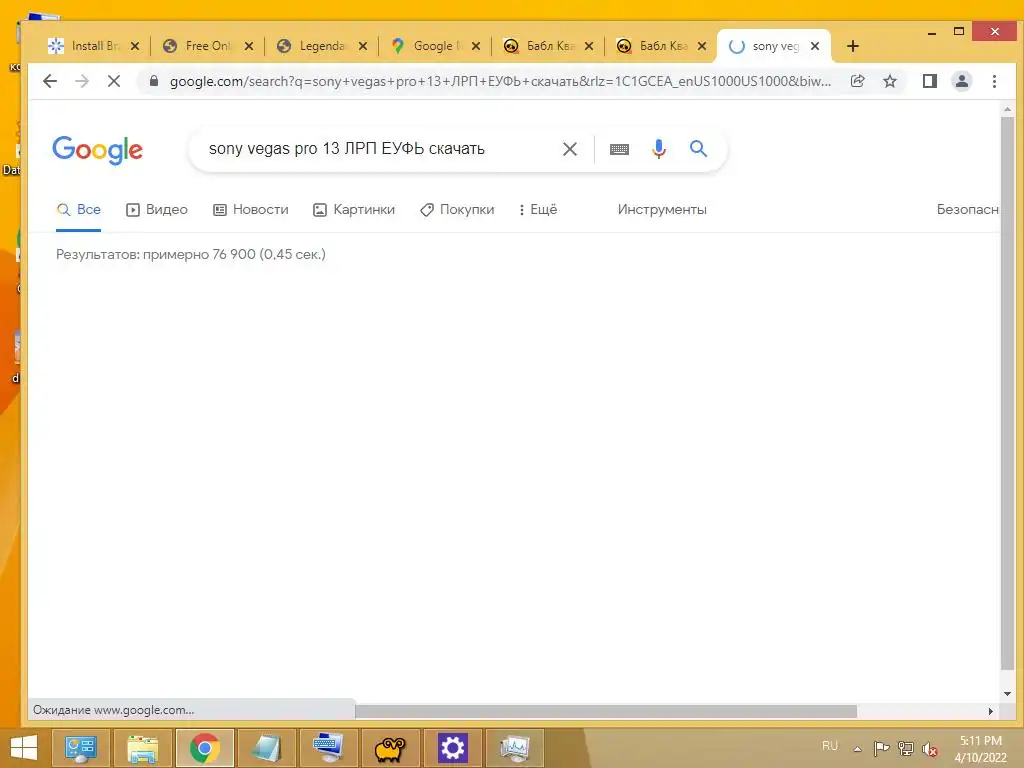Open the Control Panel taskbar icon
The height and width of the screenshot is (768, 1024).
click(80, 748)
